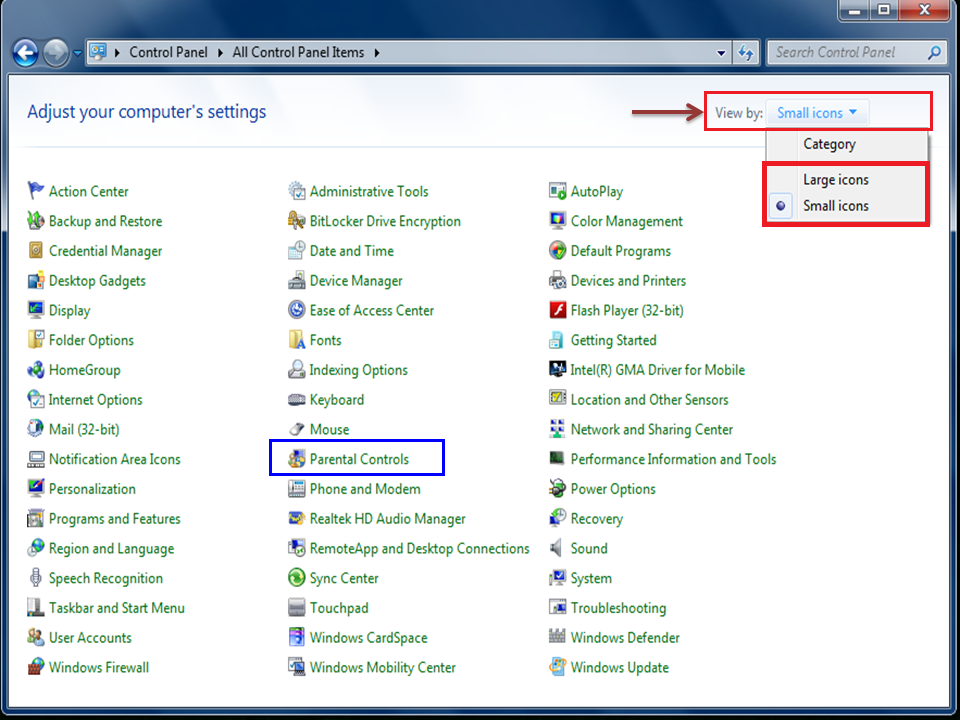Image resolution: width=960 pixels, height=720 pixels.
Task: Open Taskbar and Start Menu
Action: coord(116,608)
